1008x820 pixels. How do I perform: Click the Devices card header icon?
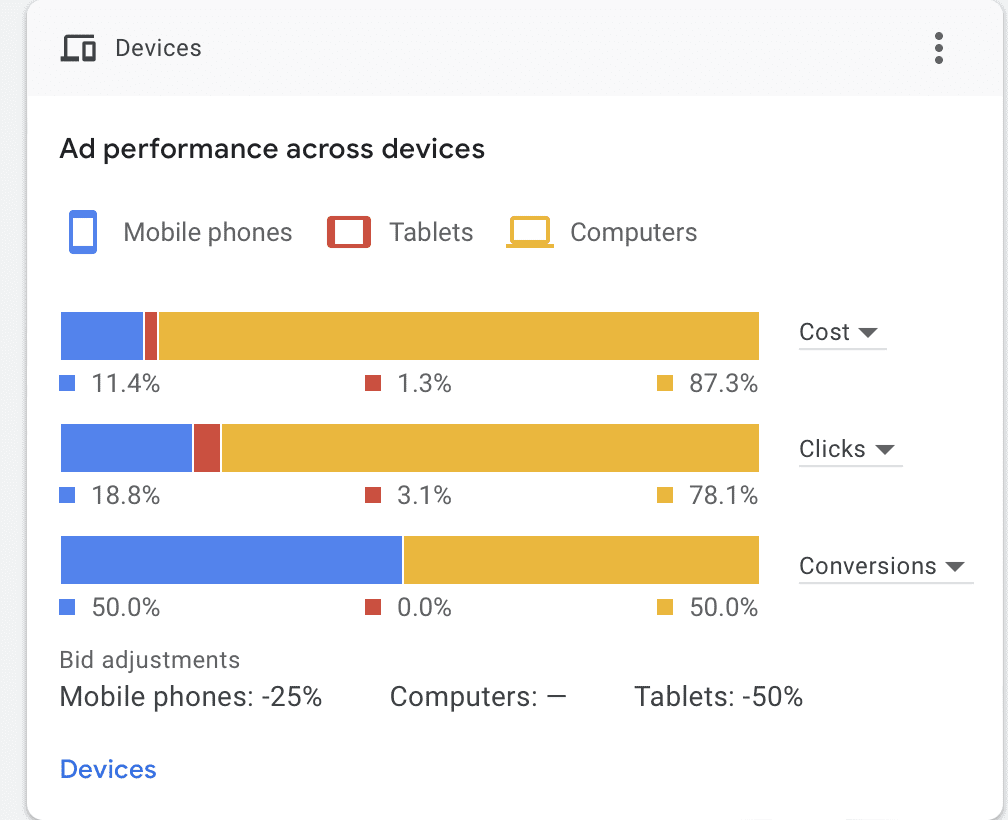click(x=79, y=48)
